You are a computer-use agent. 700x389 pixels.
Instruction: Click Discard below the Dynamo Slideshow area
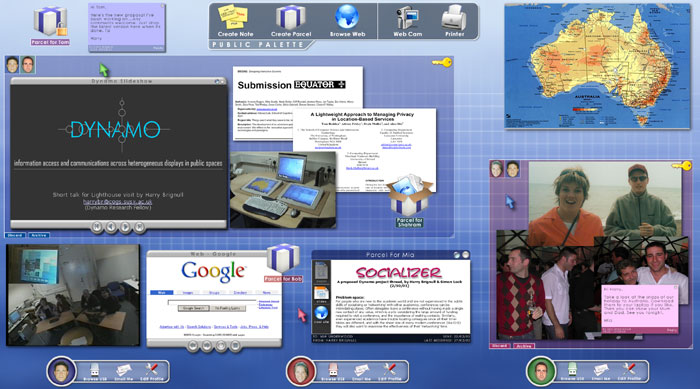pos(15,235)
